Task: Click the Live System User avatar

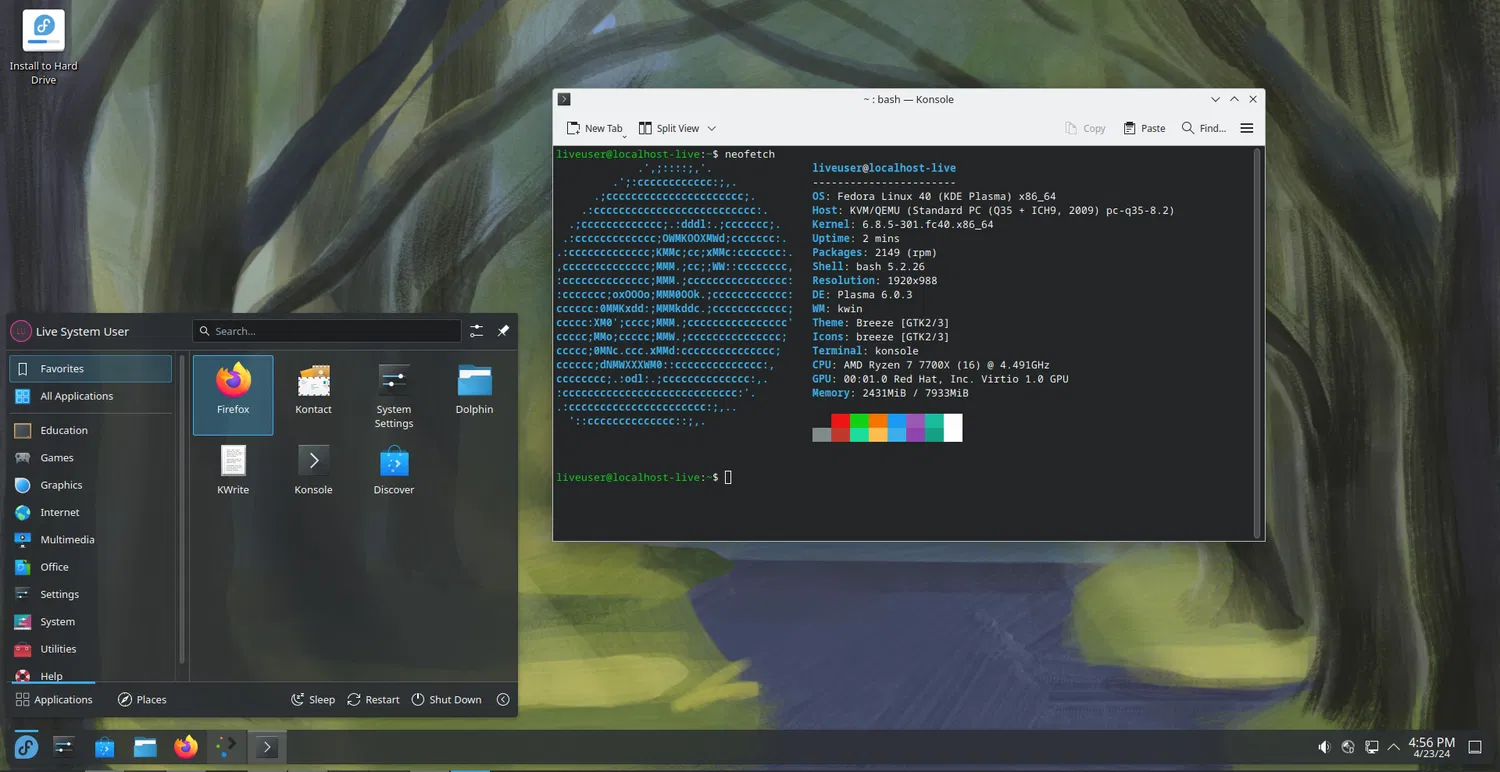Action: pyautogui.click(x=21, y=331)
